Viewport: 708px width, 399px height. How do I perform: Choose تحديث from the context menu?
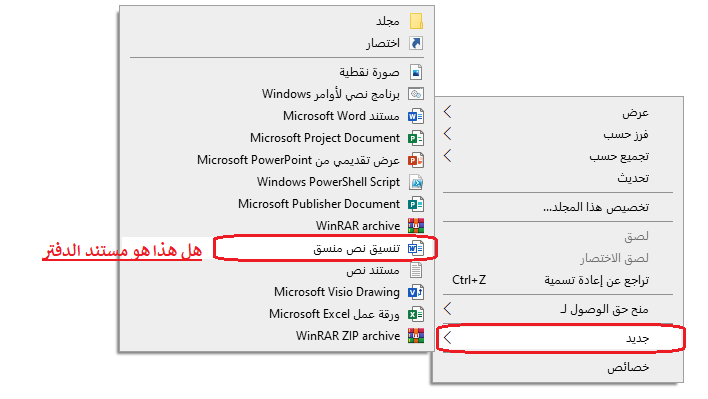pyautogui.click(x=559, y=178)
